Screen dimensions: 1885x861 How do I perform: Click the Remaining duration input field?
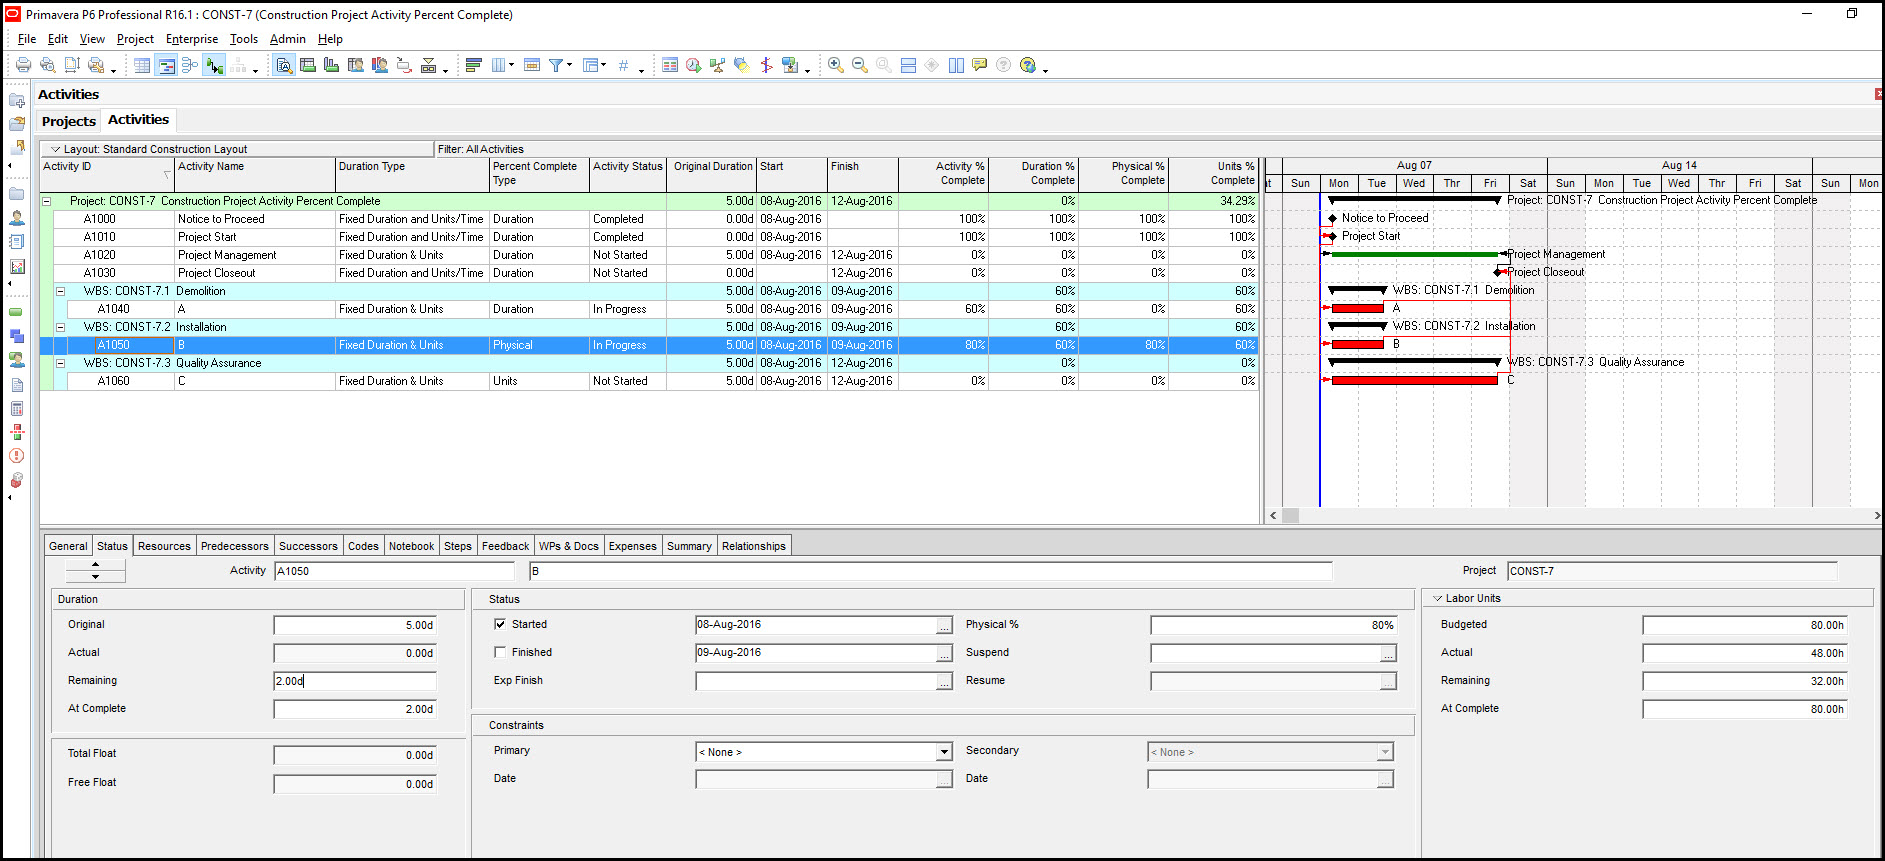pos(355,681)
